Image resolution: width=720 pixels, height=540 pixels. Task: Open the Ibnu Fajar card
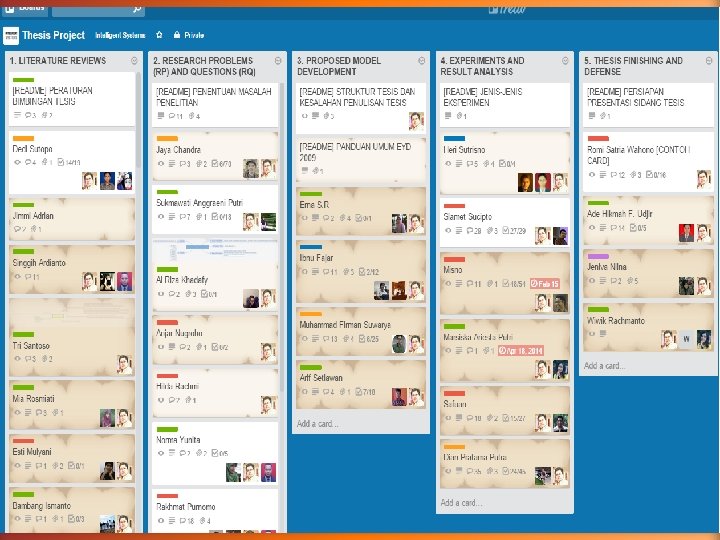tap(361, 271)
